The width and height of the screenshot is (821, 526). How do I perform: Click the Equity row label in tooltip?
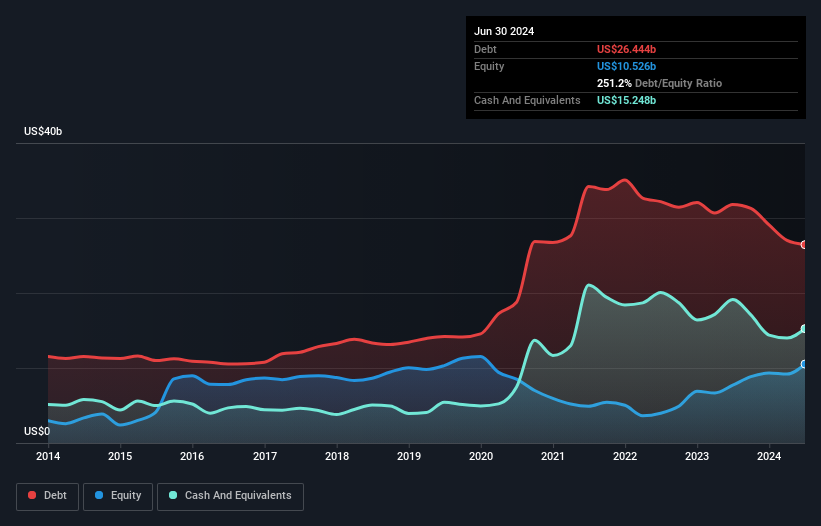coord(489,66)
